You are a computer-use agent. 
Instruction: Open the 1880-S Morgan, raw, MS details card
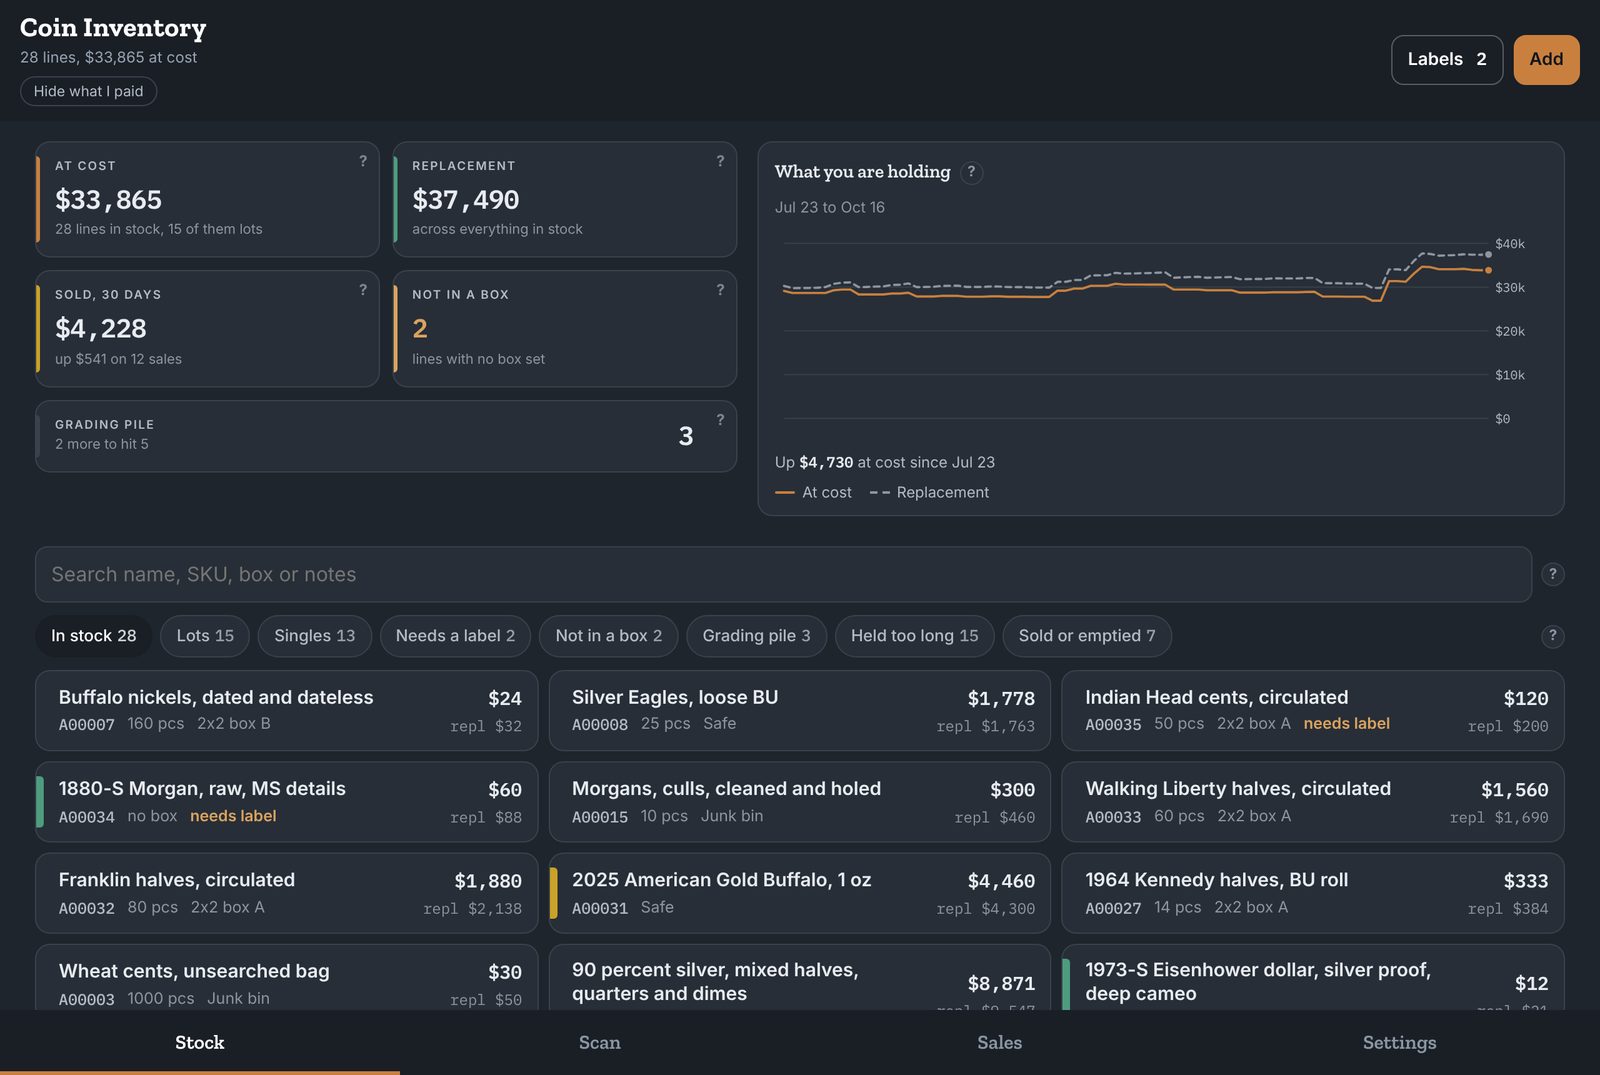tap(286, 802)
